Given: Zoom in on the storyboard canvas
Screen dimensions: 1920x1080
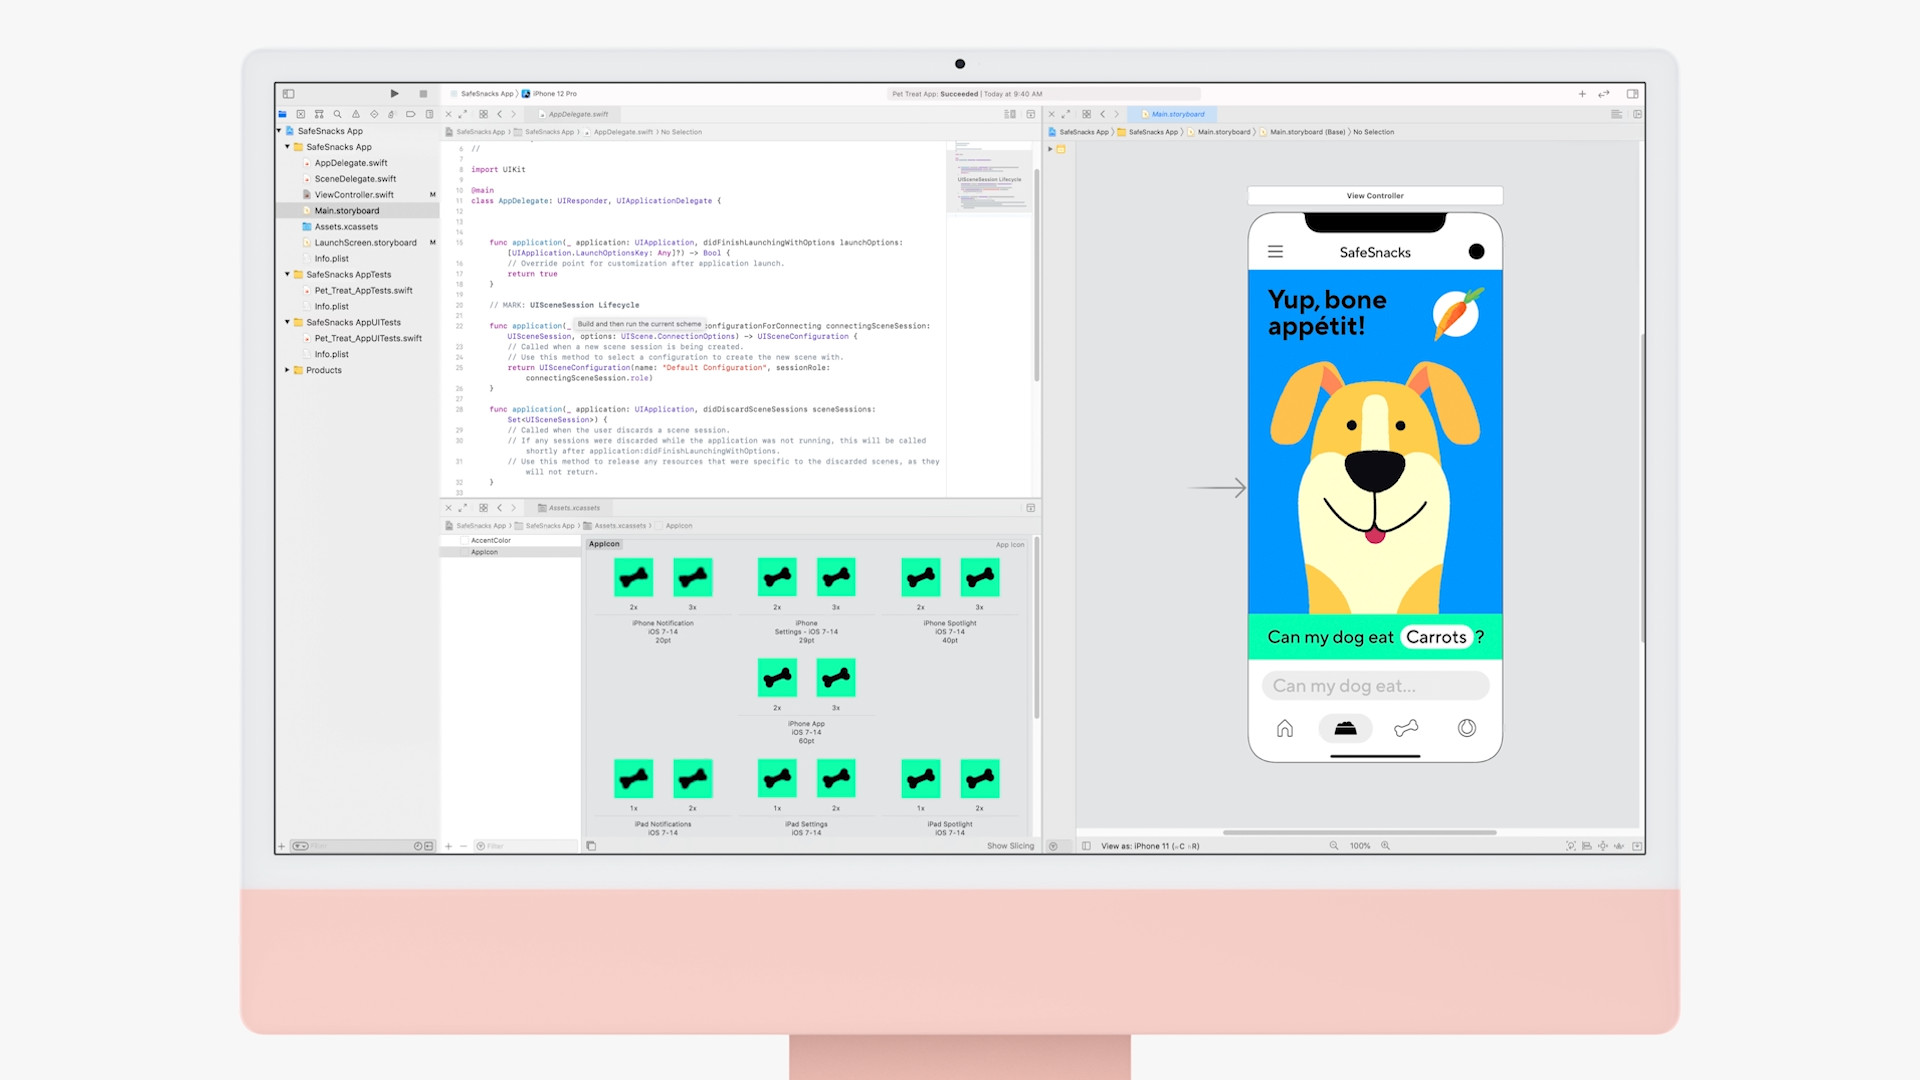Looking at the screenshot, I should [1386, 846].
